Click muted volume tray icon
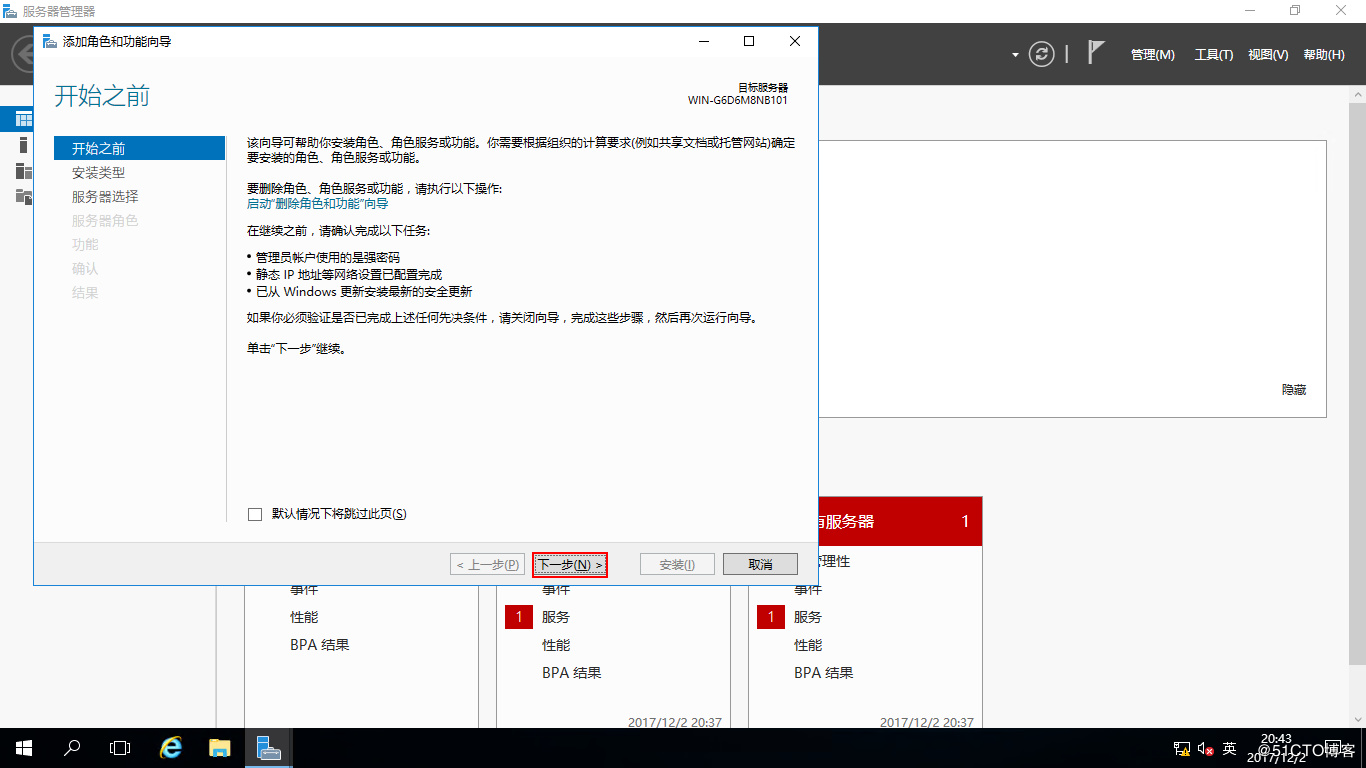The width and height of the screenshot is (1366, 768). click(x=1205, y=748)
